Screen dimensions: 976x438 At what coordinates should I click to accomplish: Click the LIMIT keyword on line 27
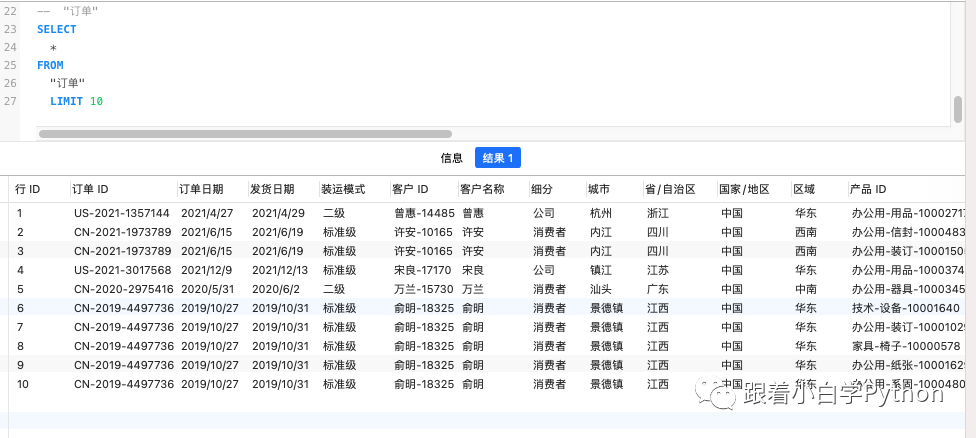coord(67,101)
